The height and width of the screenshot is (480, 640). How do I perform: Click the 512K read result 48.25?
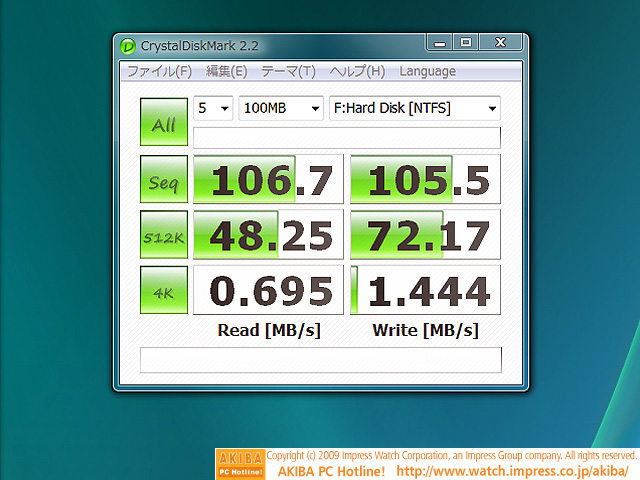(268, 234)
